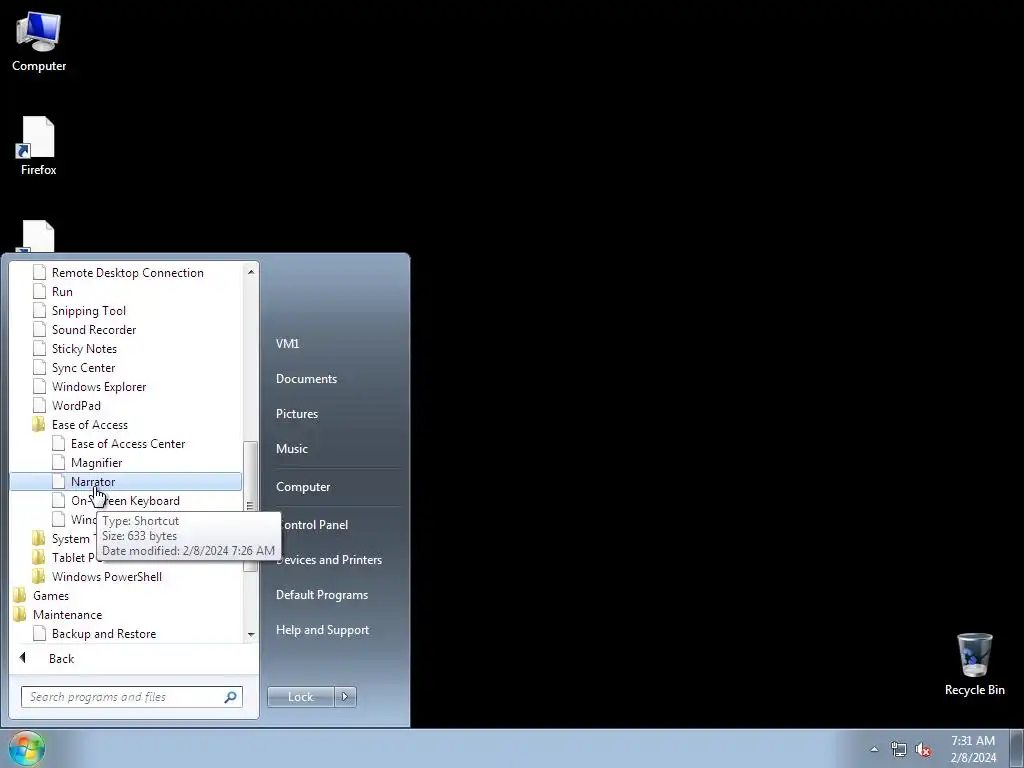Open Help and Support
Viewport: 1024px width, 768px height.
coord(322,630)
